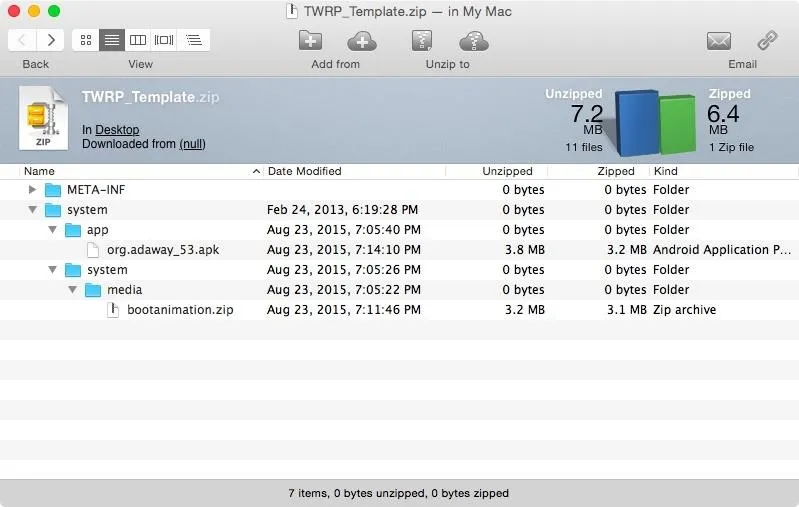Click the status bar item summary
The image size is (799, 507).
pos(398,493)
